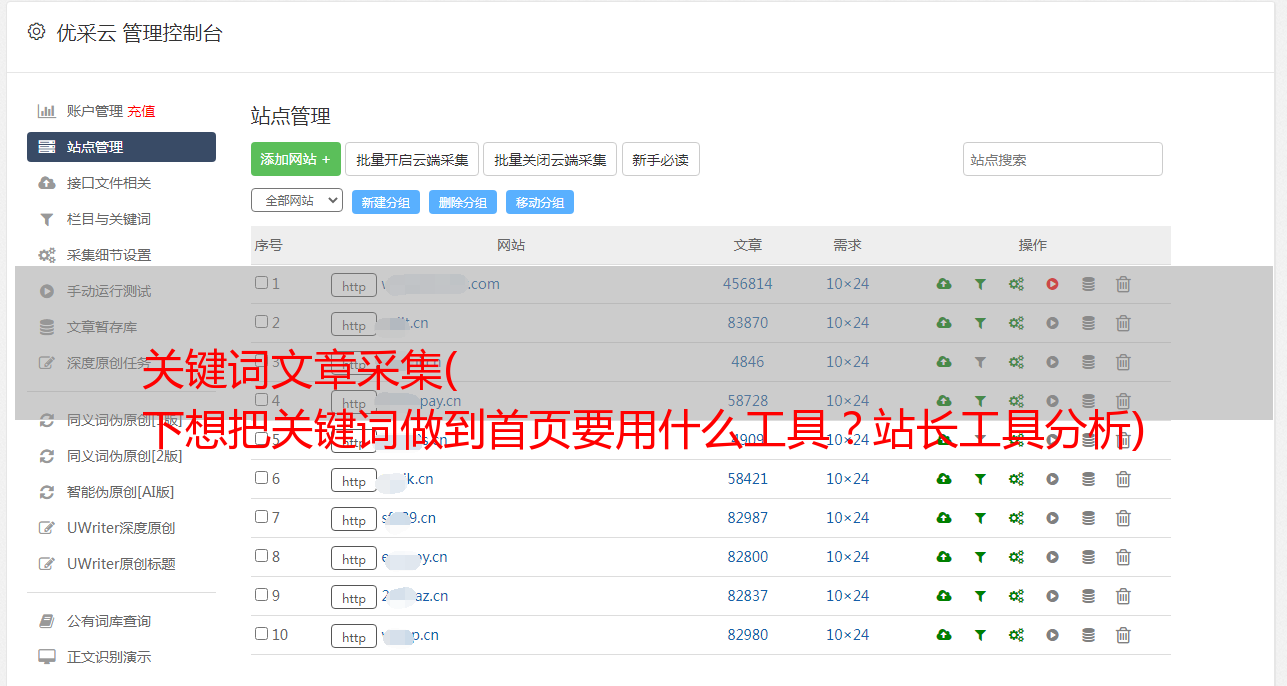Open 智能伪原创[AI版] sidebar item

click(120, 492)
